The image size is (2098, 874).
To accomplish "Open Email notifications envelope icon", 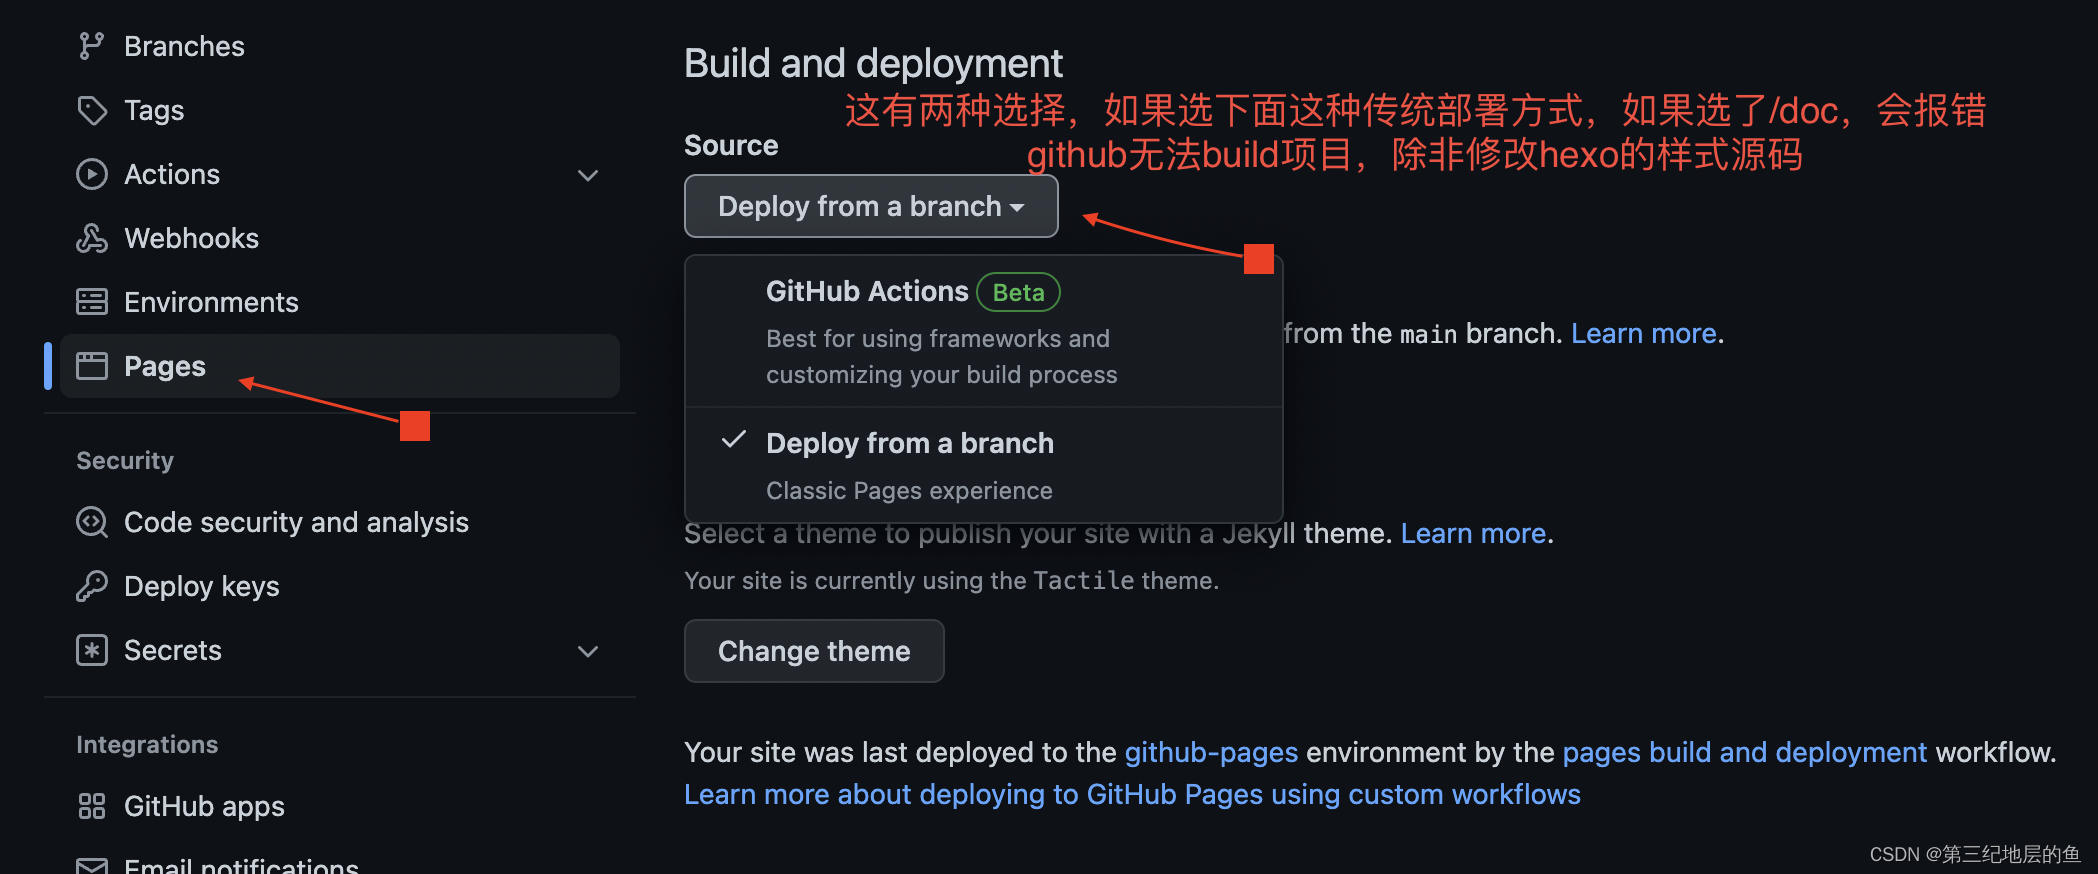I will (x=92, y=866).
